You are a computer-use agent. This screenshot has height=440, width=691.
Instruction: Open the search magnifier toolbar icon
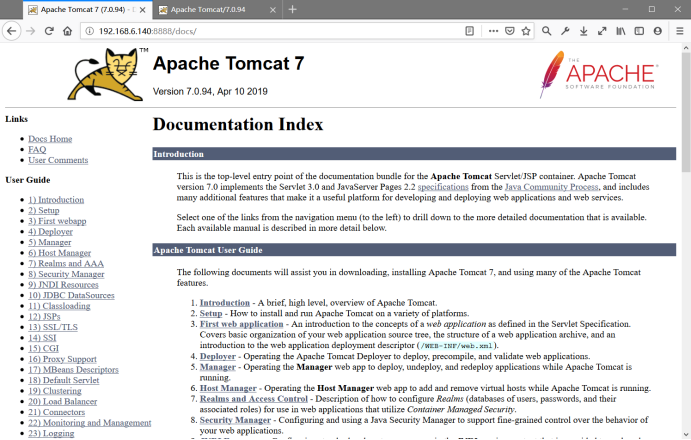[546, 31]
